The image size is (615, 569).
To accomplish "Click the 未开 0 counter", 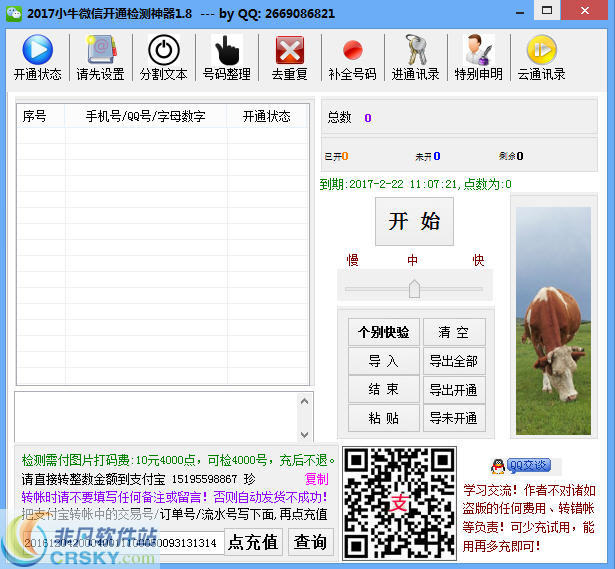I will [x=428, y=156].
